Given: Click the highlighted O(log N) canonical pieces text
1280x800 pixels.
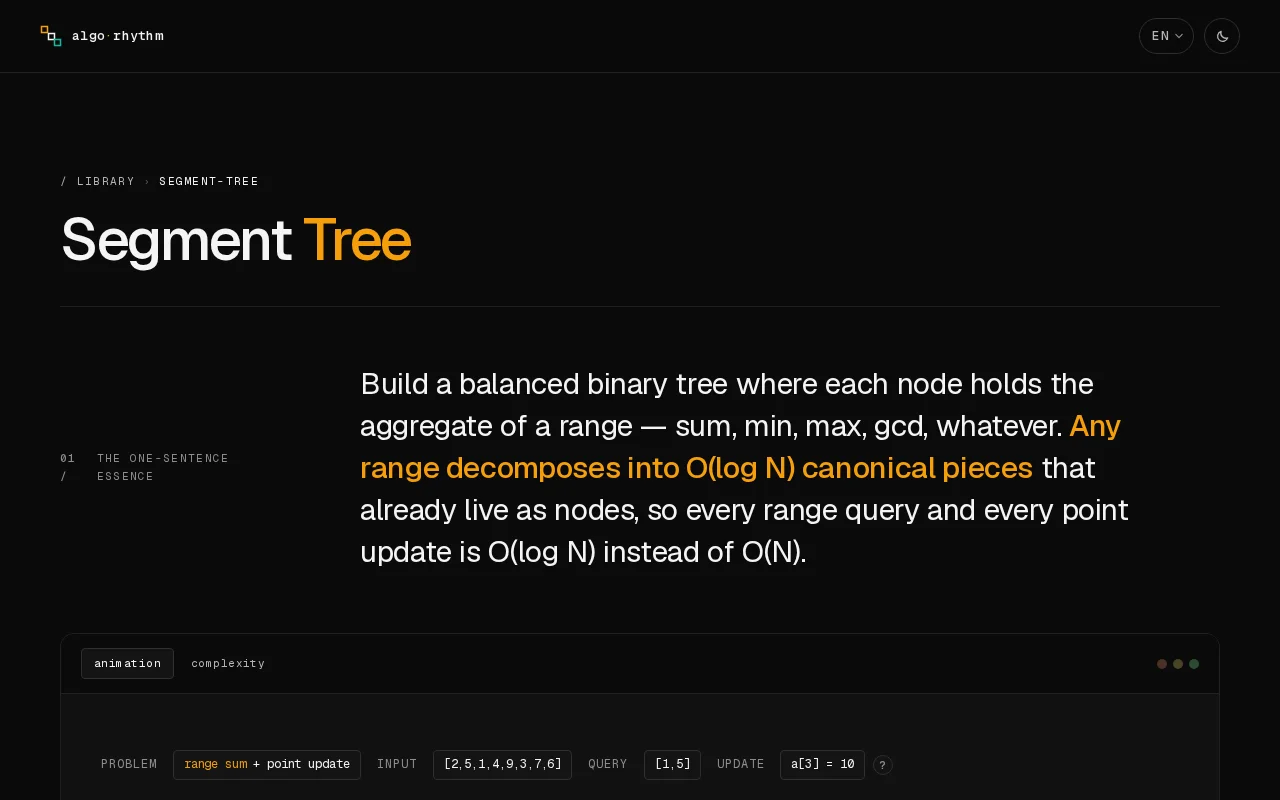Looking at the screenshot, I should [859, 468].
